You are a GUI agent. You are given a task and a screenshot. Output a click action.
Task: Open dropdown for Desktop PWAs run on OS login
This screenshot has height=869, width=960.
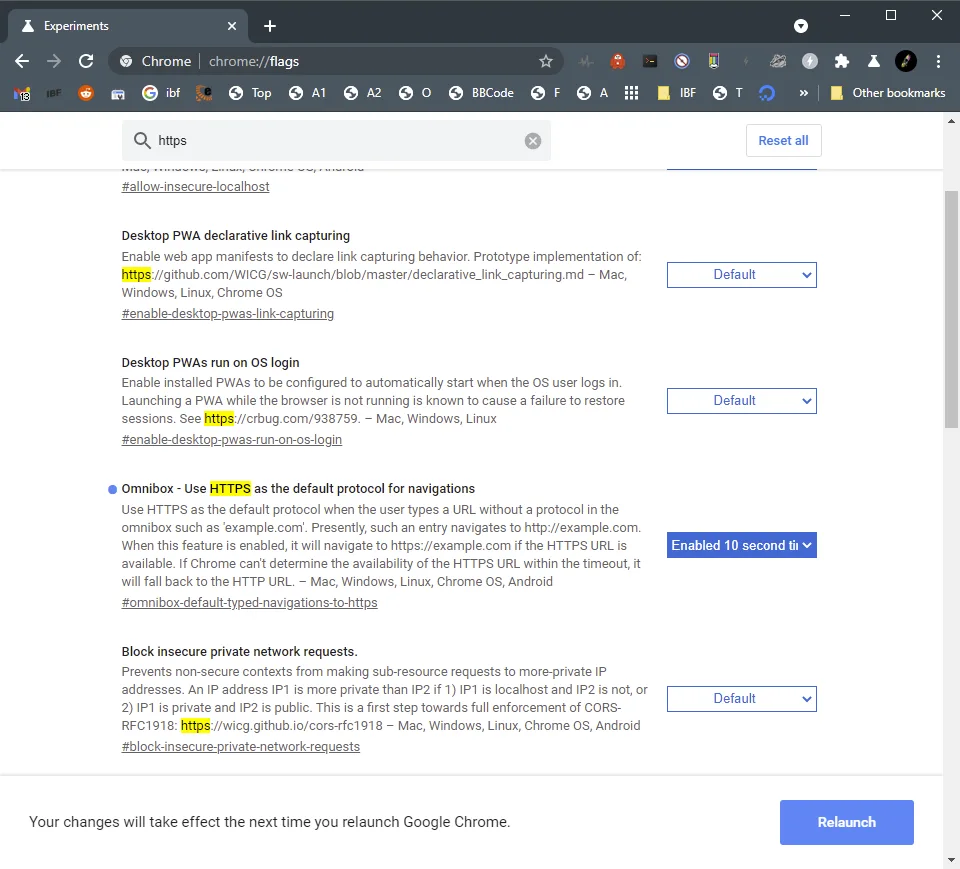click(x=741, y=401)
